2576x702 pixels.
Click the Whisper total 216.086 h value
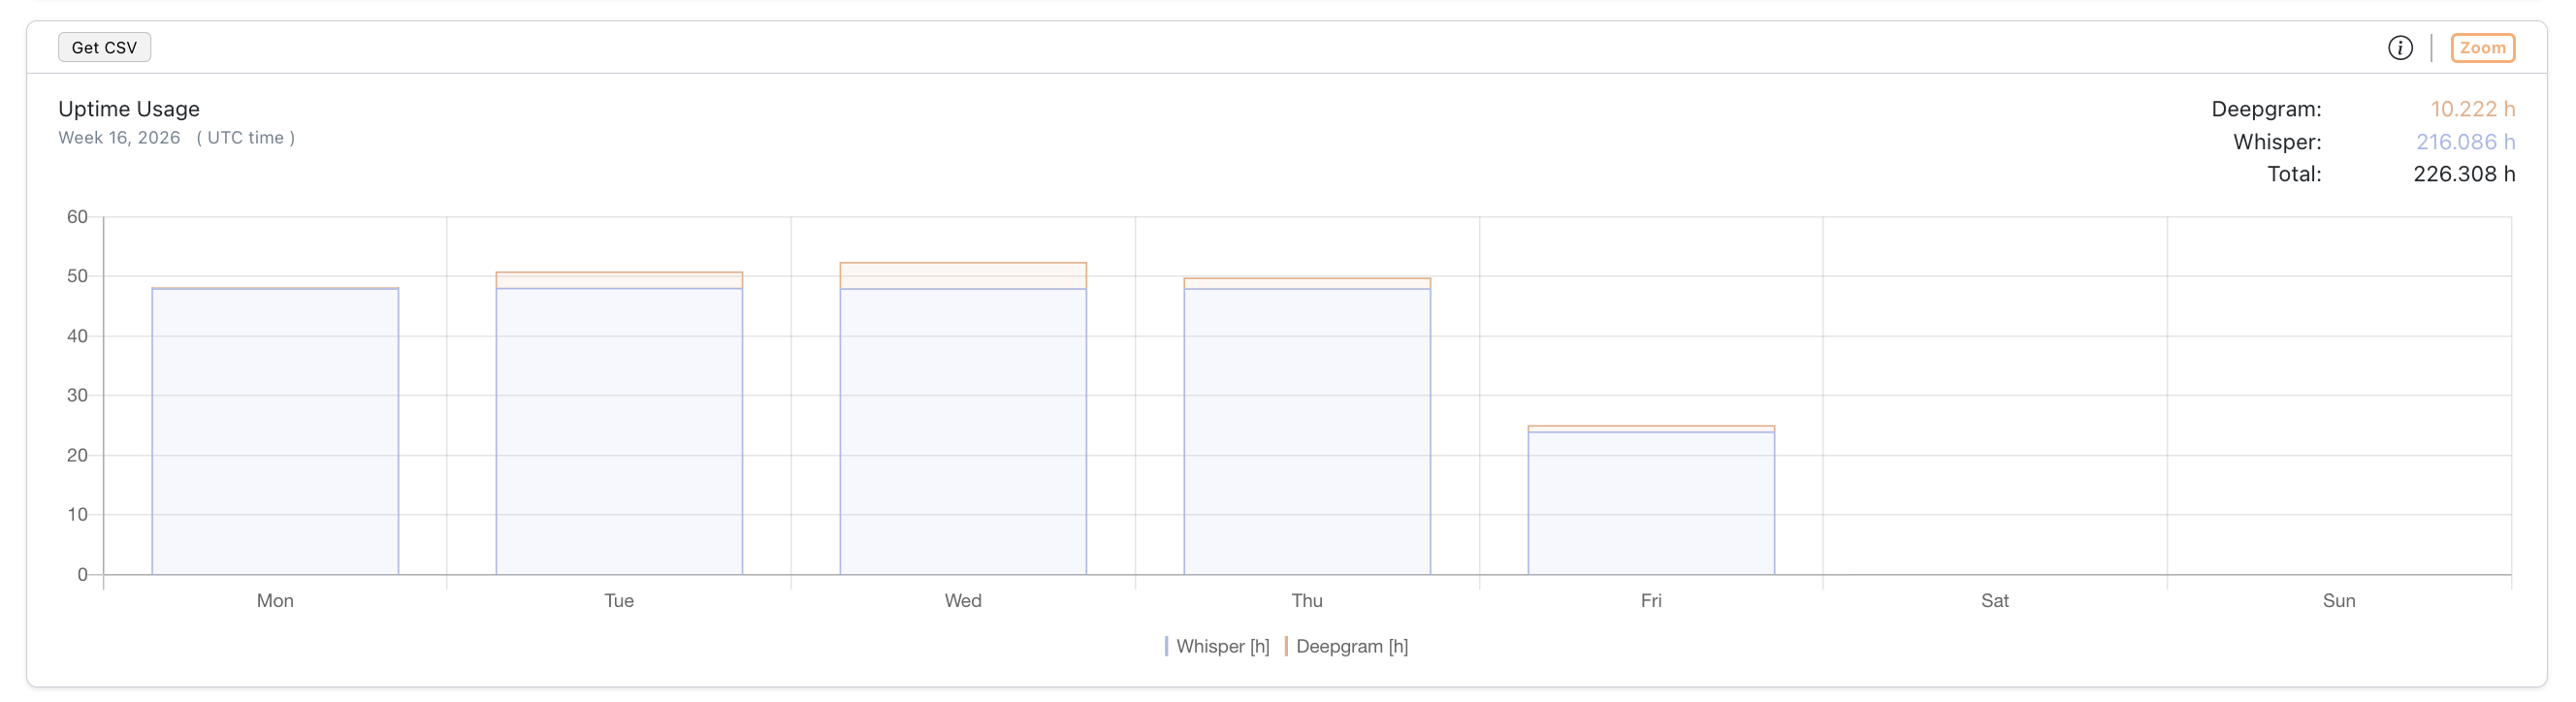coord(2465,142)
